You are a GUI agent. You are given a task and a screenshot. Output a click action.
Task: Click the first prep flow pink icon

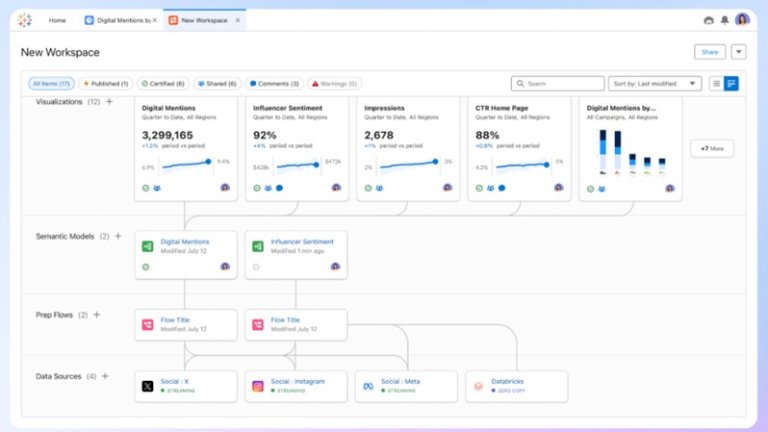click(147, 325)
